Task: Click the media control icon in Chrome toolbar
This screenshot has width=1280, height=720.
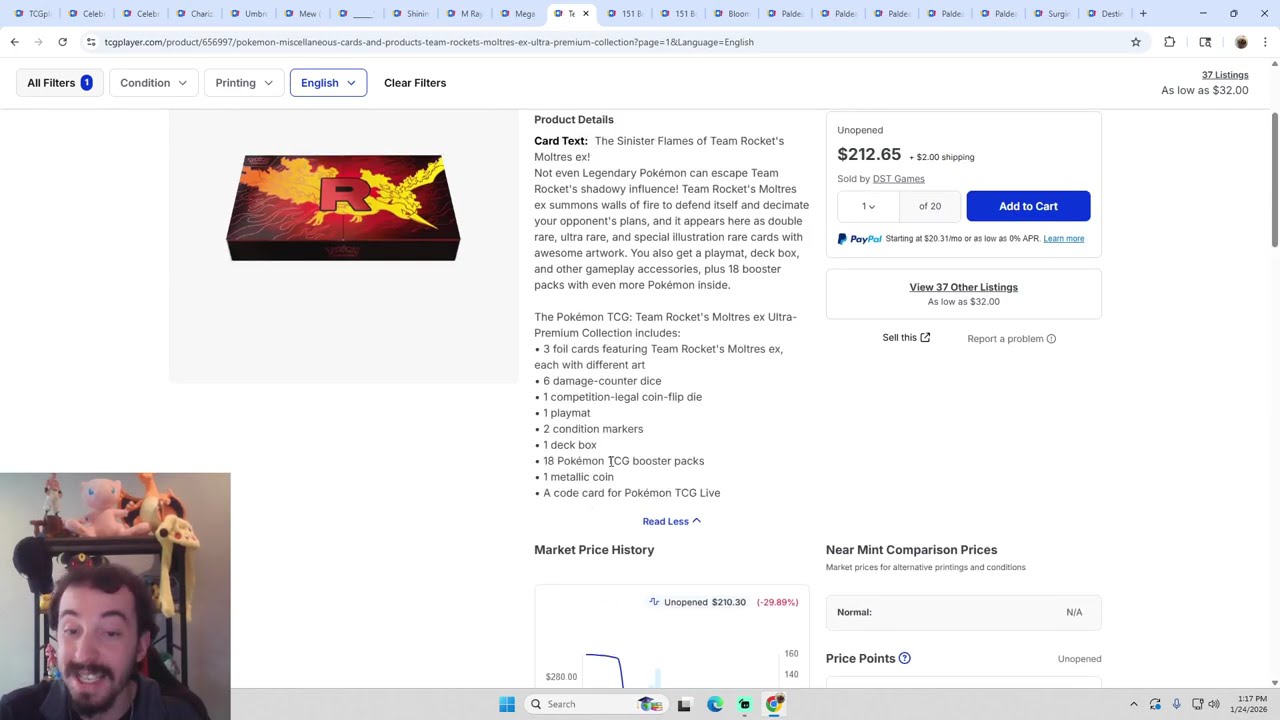Action: pyautogui.click(x=1205, y=42)
